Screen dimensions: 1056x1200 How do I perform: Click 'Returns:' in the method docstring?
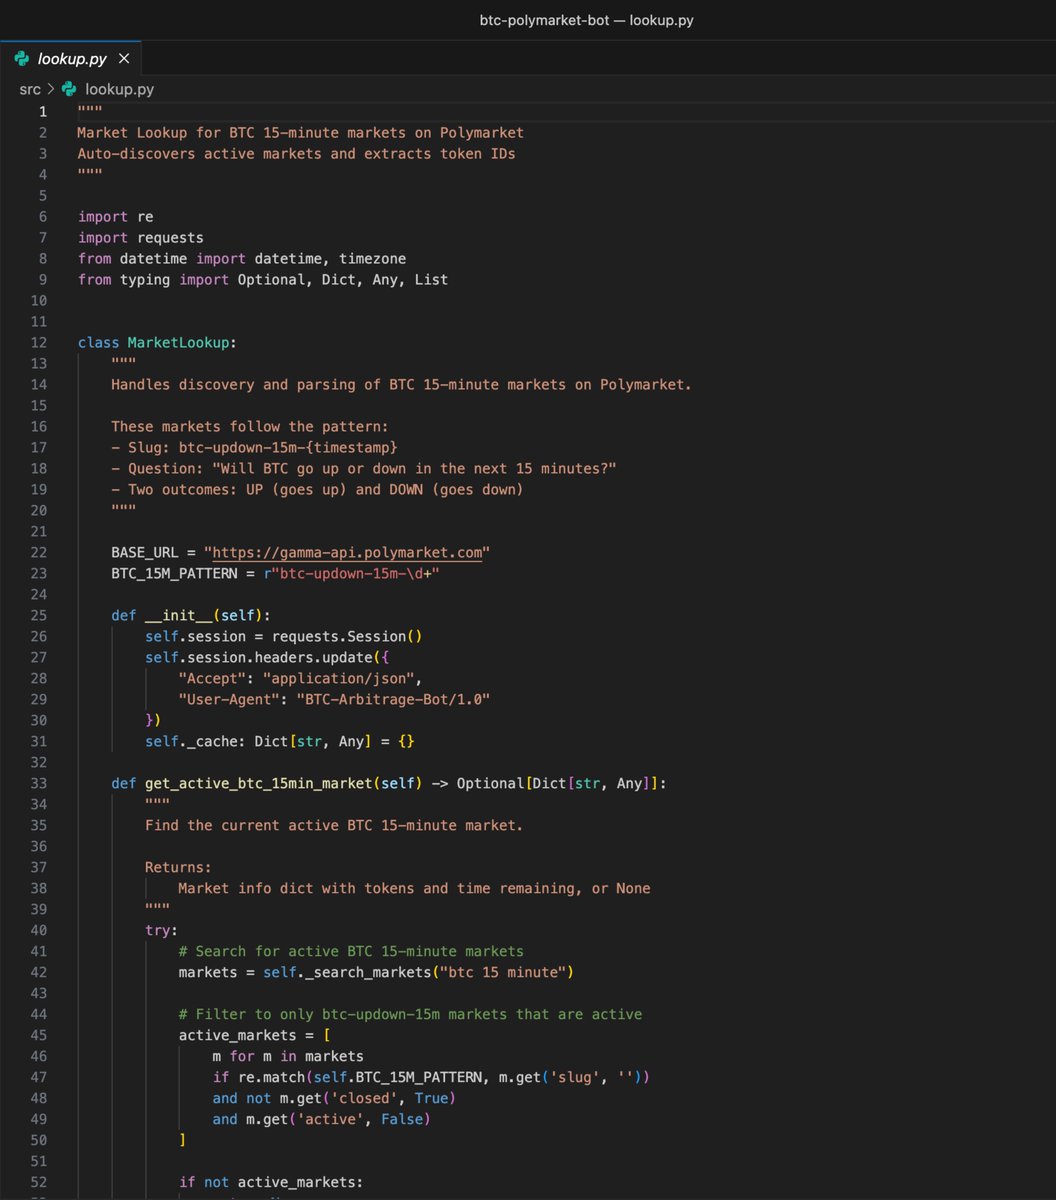(178, 867)
